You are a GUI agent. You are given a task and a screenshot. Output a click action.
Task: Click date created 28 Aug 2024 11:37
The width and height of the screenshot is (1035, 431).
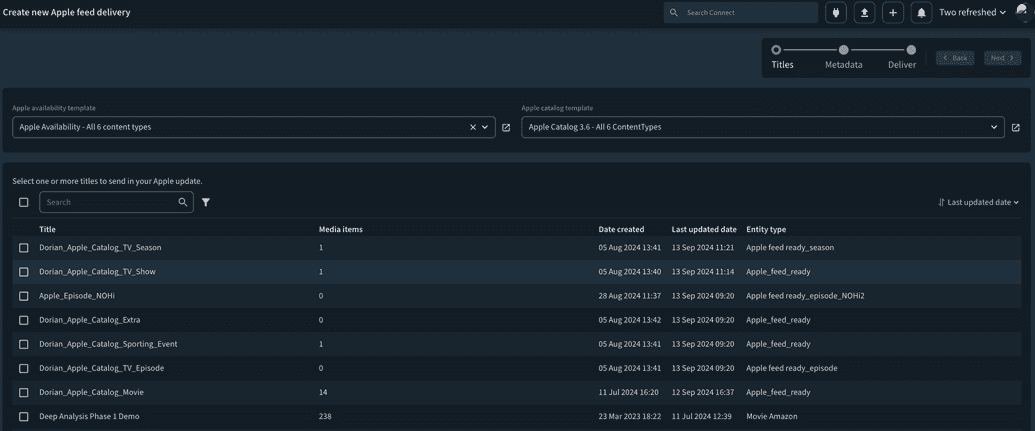630,296
